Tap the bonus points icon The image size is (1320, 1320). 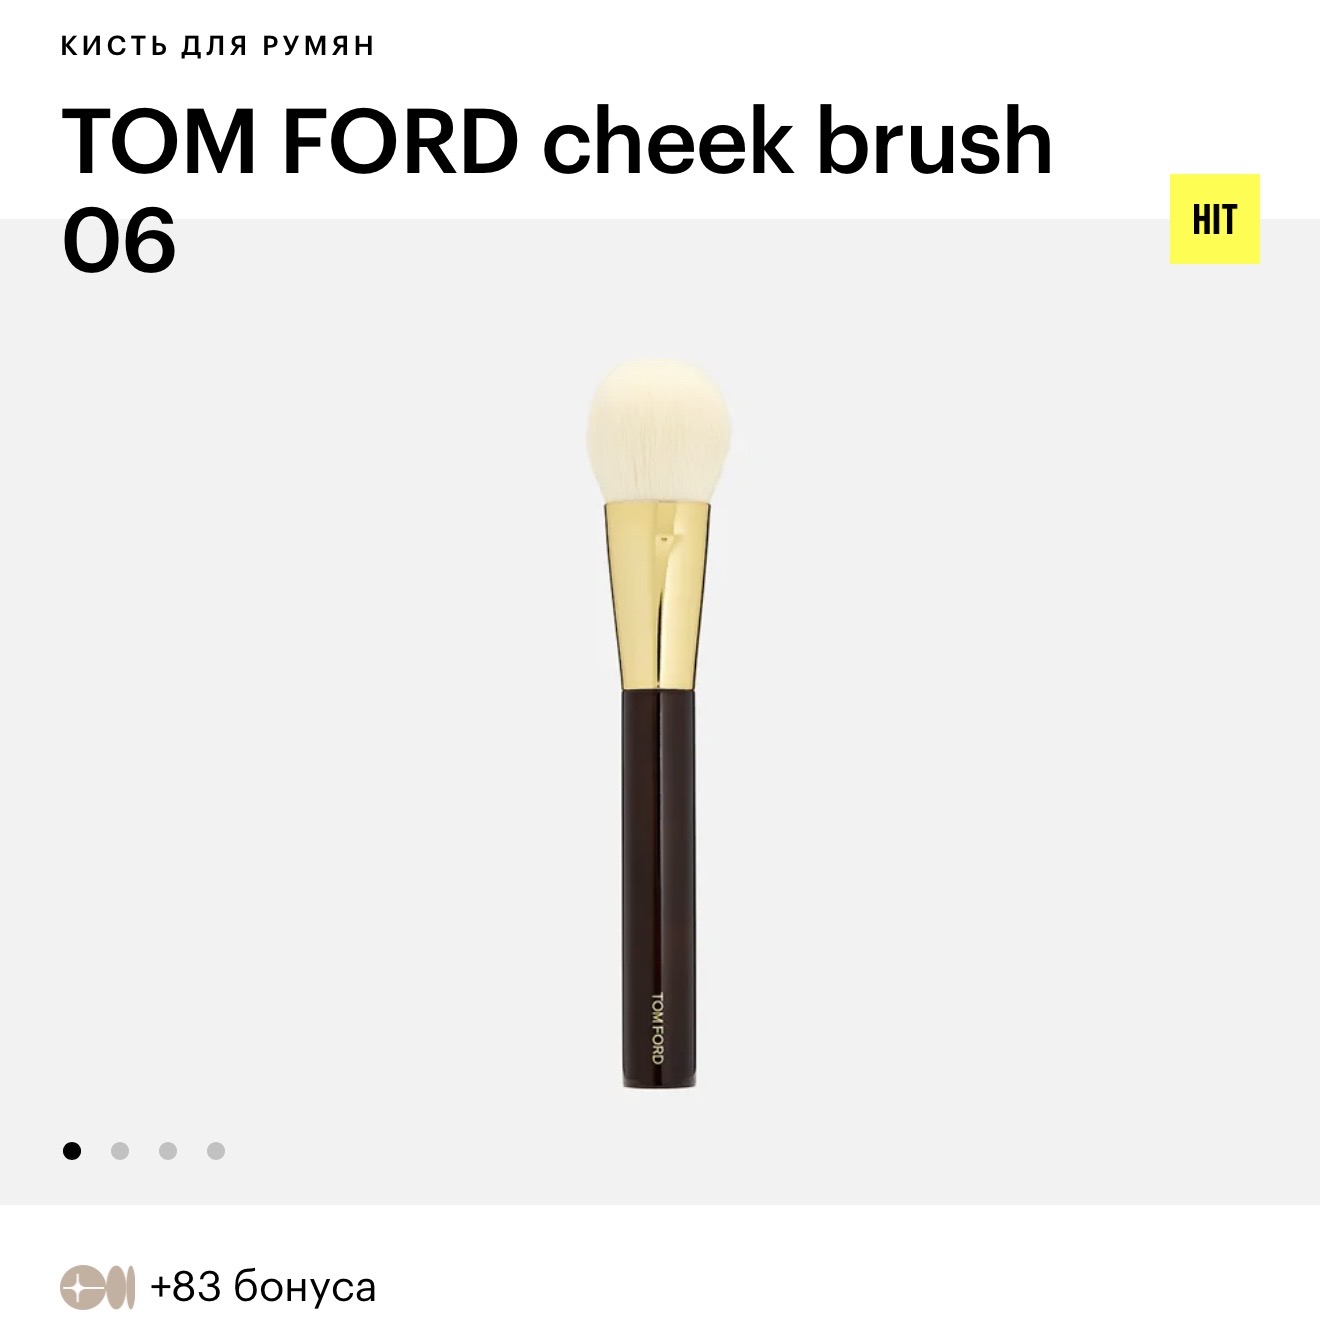click(98, 1286)
